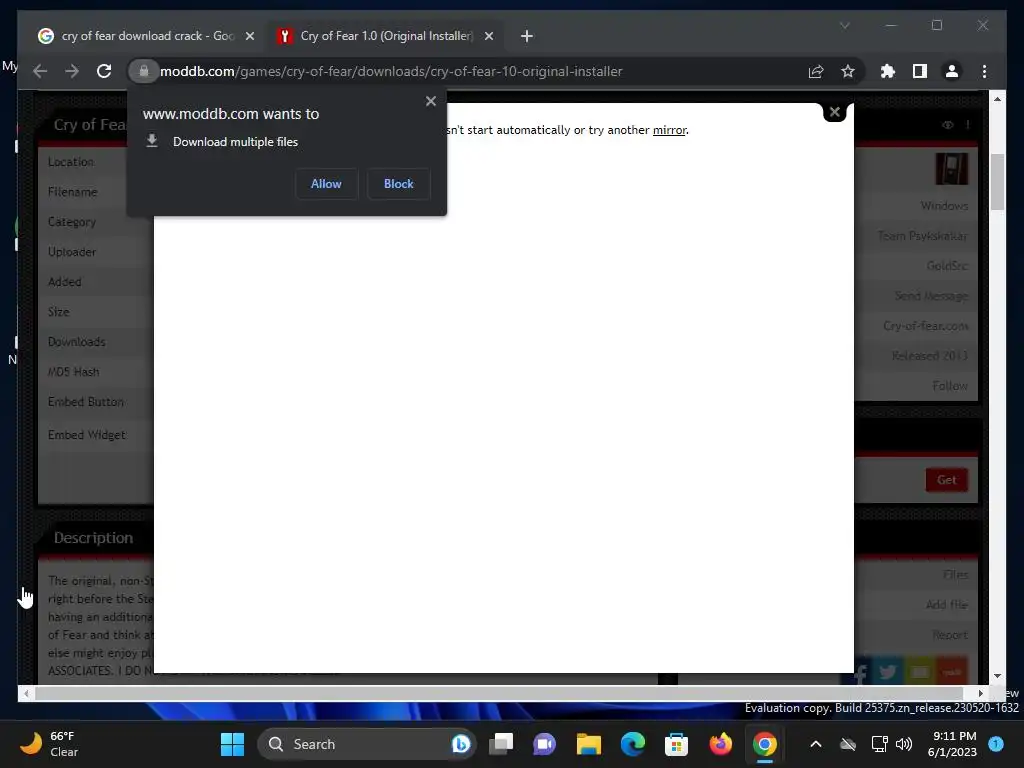Open the mirror link
The image size is (1024, 768).
(669, 130)
